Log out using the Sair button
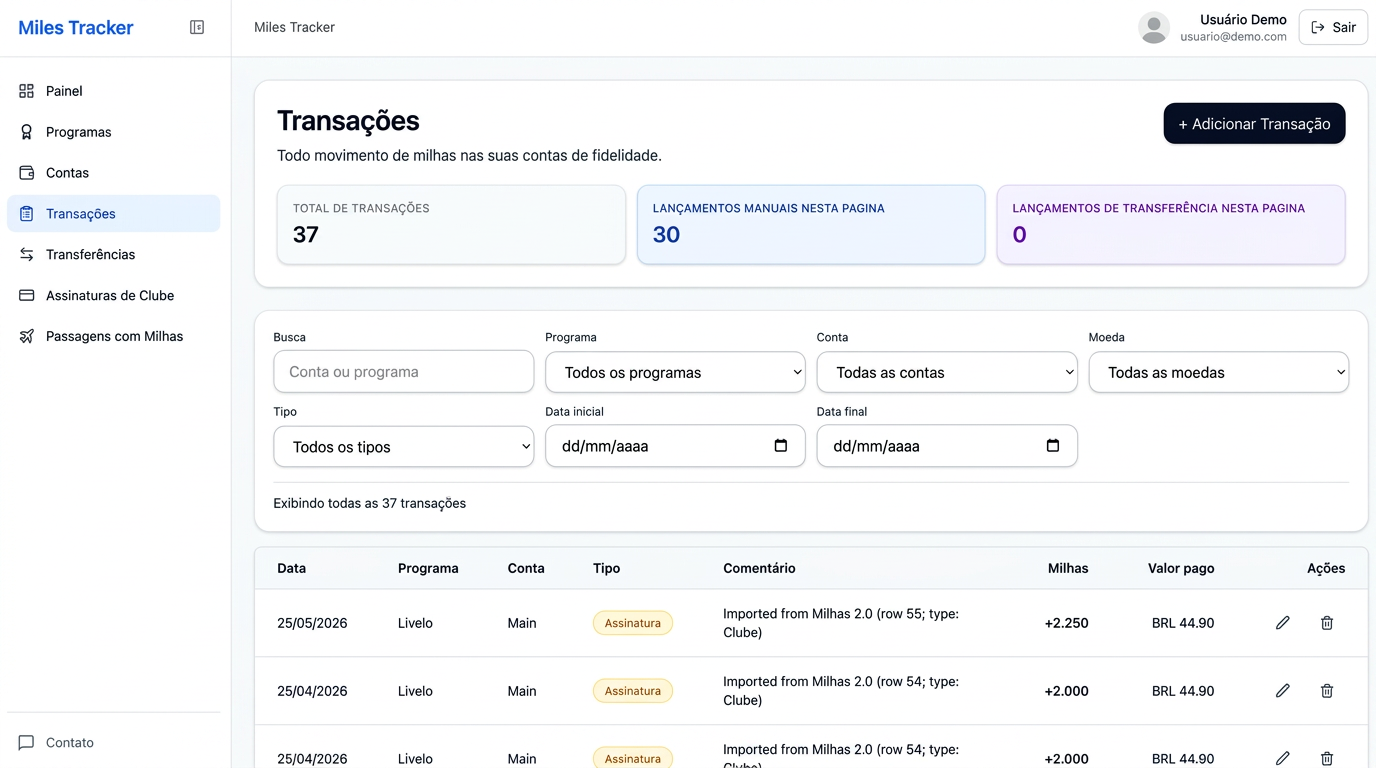 [x=1333, y=28]
